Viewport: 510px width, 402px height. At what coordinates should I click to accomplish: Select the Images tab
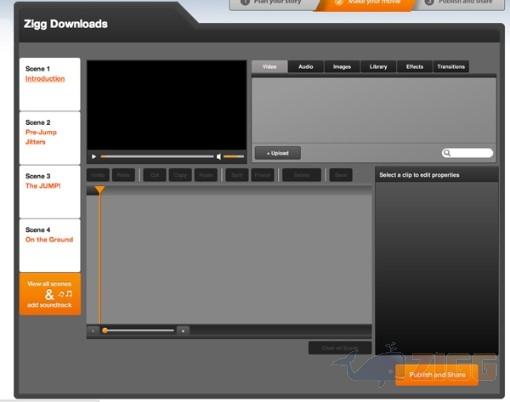342,67
